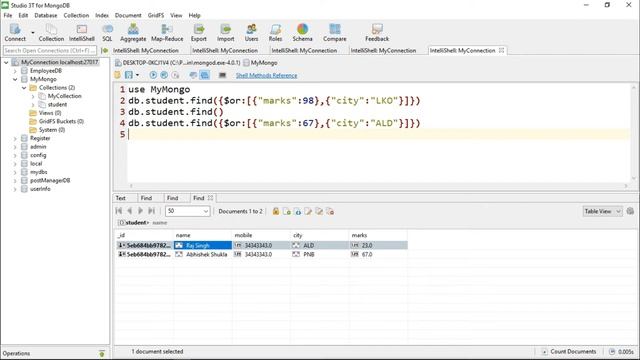The height and width of the screenshot is (360, 640).
Task: Click the add document icon
Action: coord(287,211)
